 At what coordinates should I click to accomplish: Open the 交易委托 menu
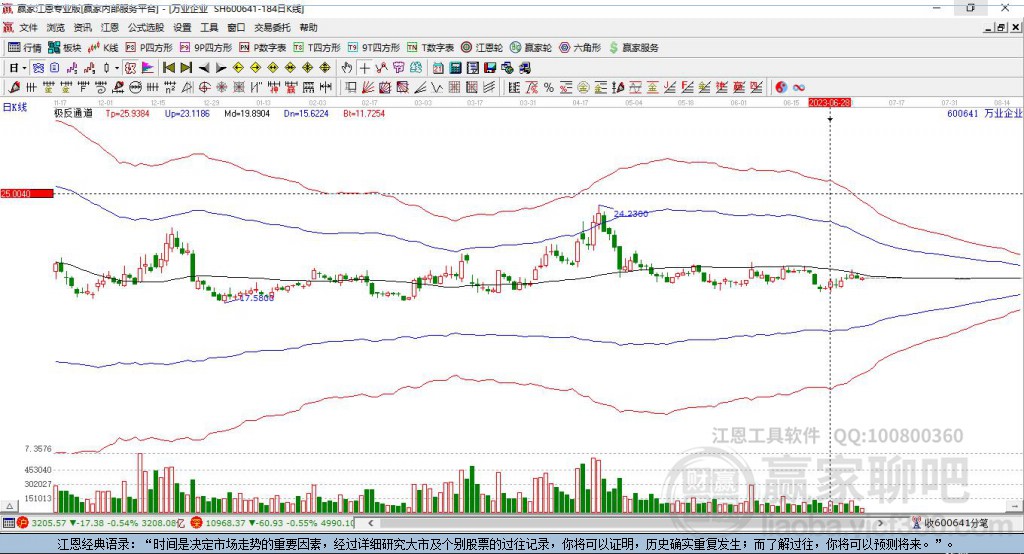pyautogui.click(x=272, y=27)
